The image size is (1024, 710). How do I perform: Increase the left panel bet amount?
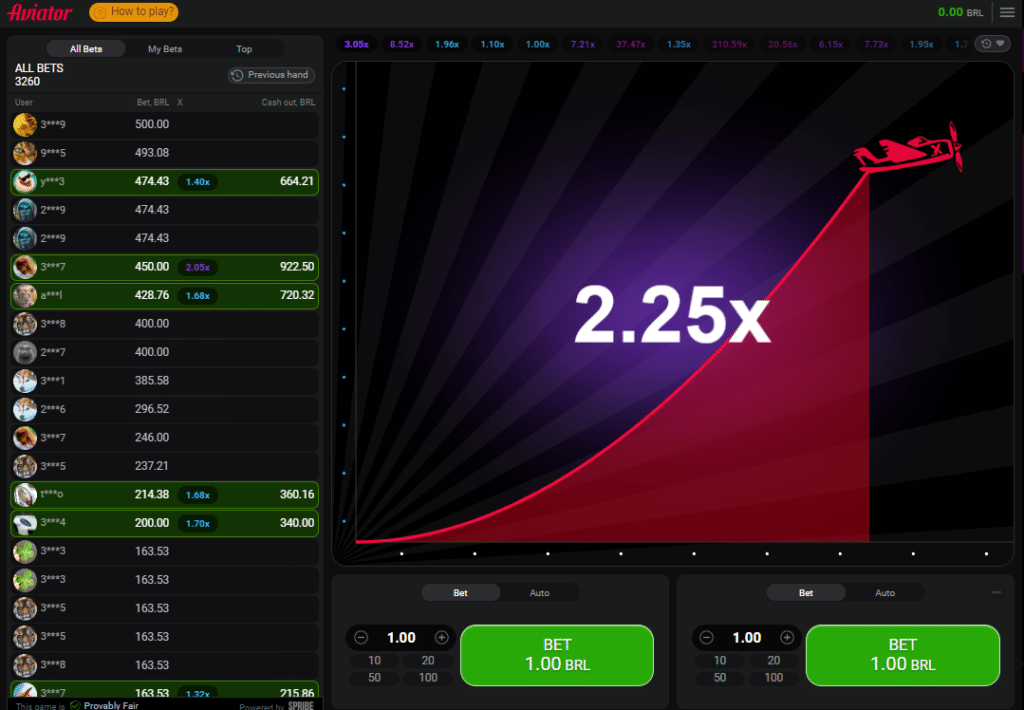click(x=441, y=637)
